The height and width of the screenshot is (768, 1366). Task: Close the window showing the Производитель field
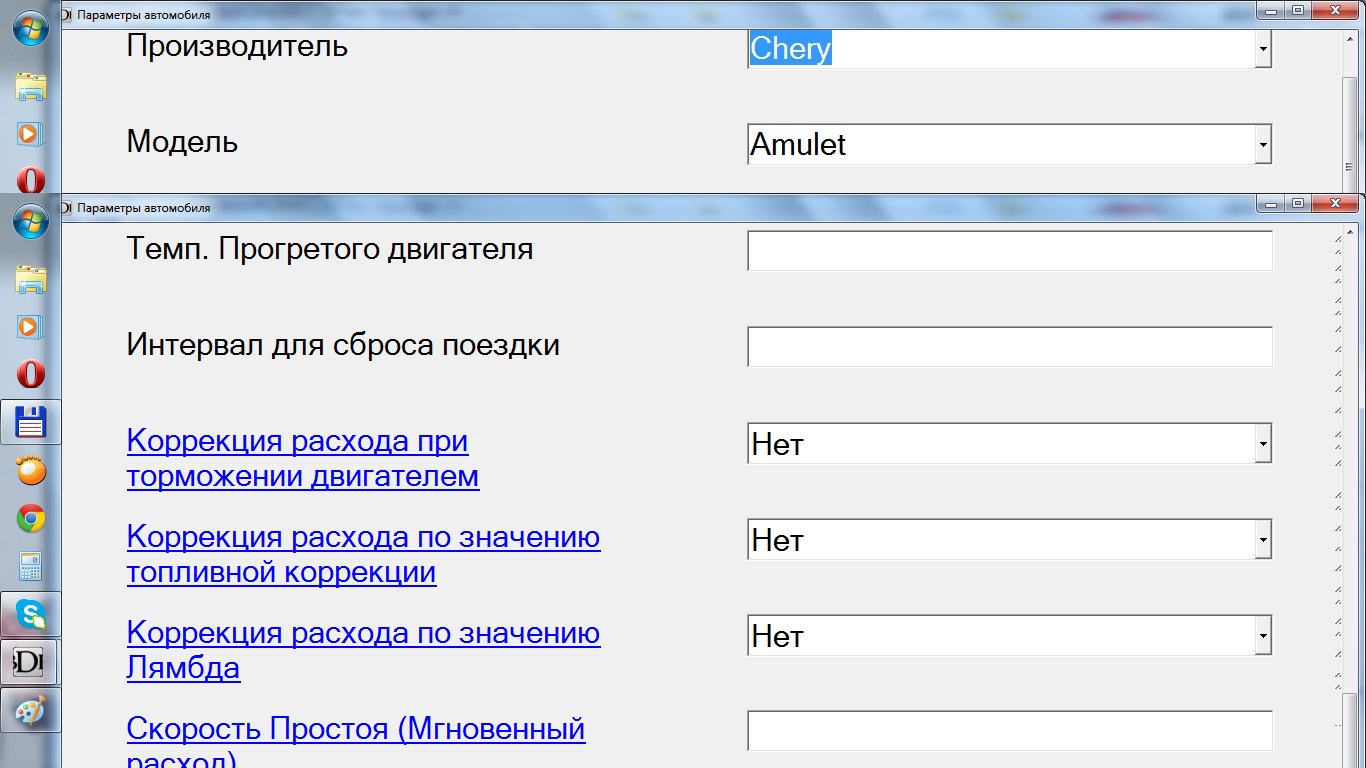click(1335, 11)
